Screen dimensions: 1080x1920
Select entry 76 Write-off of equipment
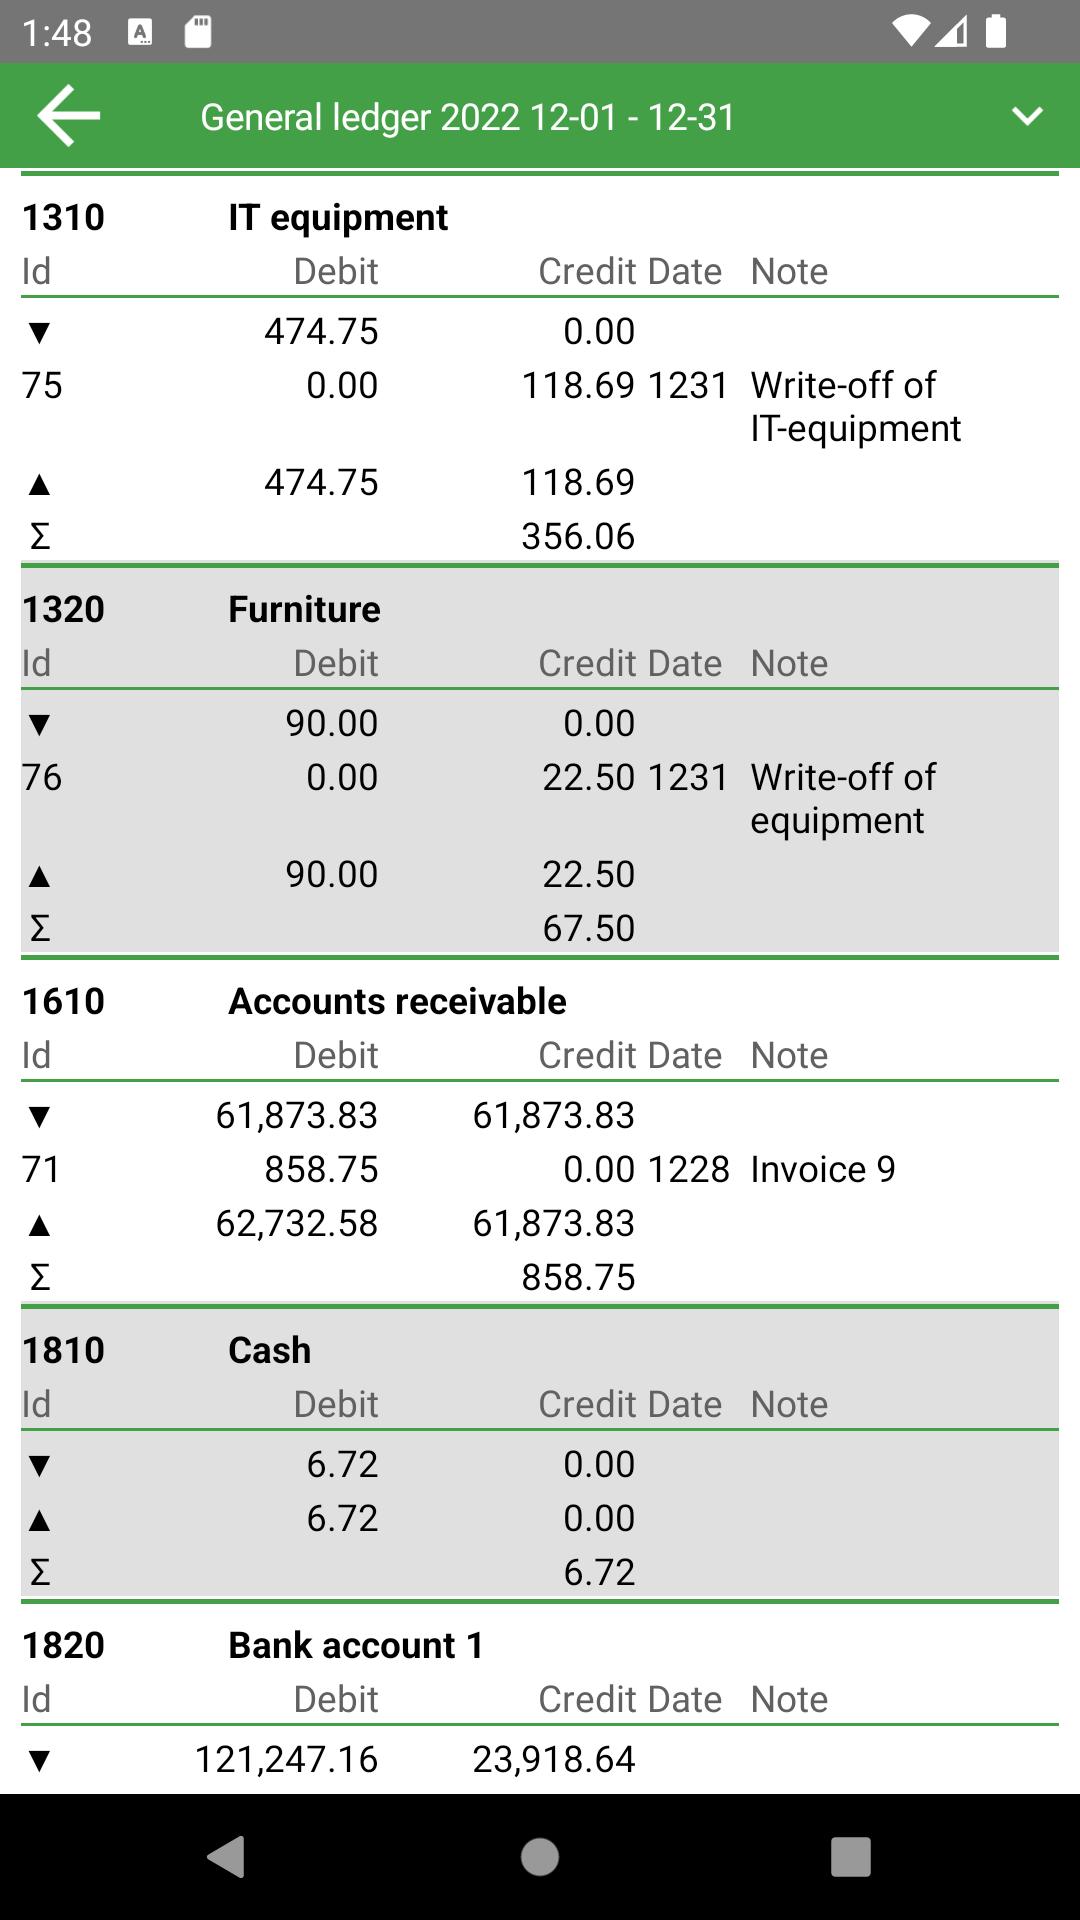pyautogui.click(x=540, y=798)
